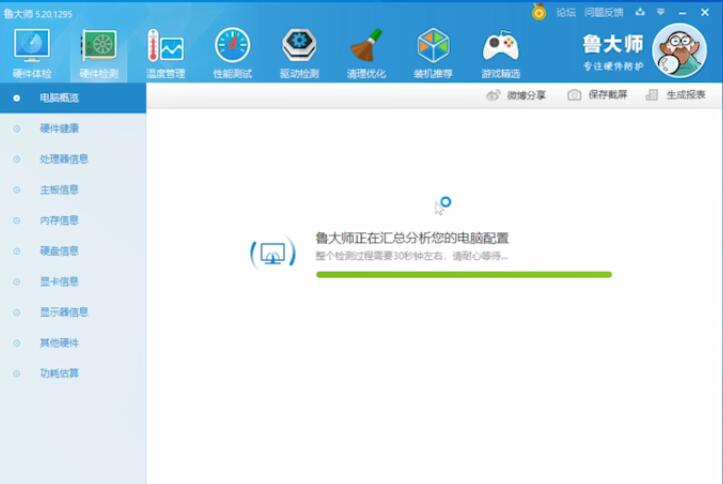The image size is (723, 484).
Task: Open the 温度管理 temperature management icon
Action: [166, 45]
